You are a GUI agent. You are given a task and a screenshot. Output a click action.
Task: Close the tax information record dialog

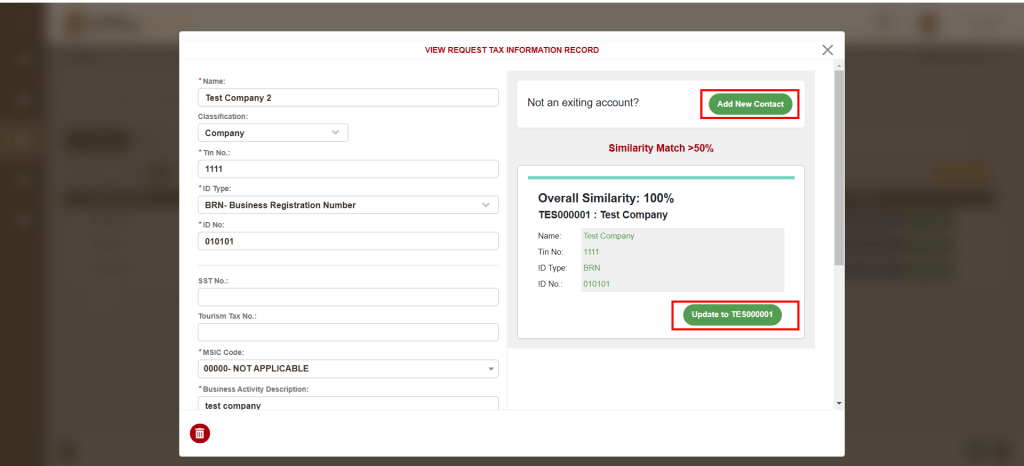(827, 50)
